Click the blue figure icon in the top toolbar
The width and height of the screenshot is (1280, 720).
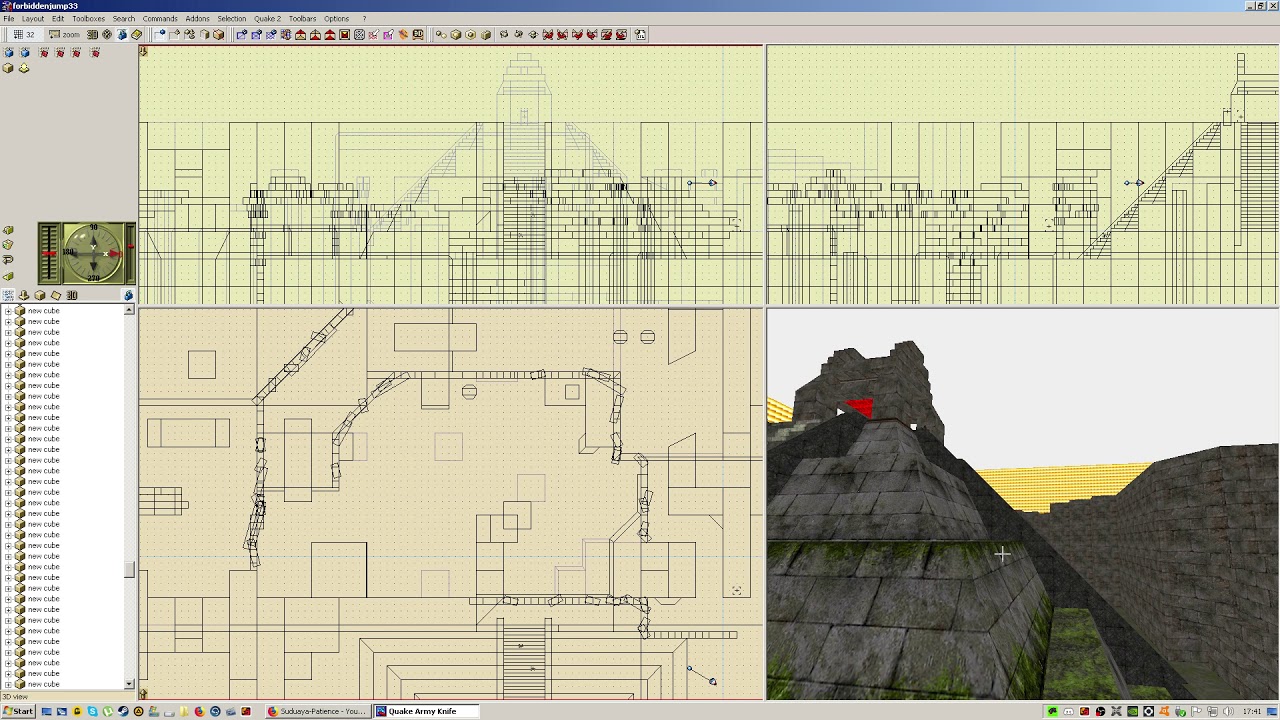(x=122, y=34)
